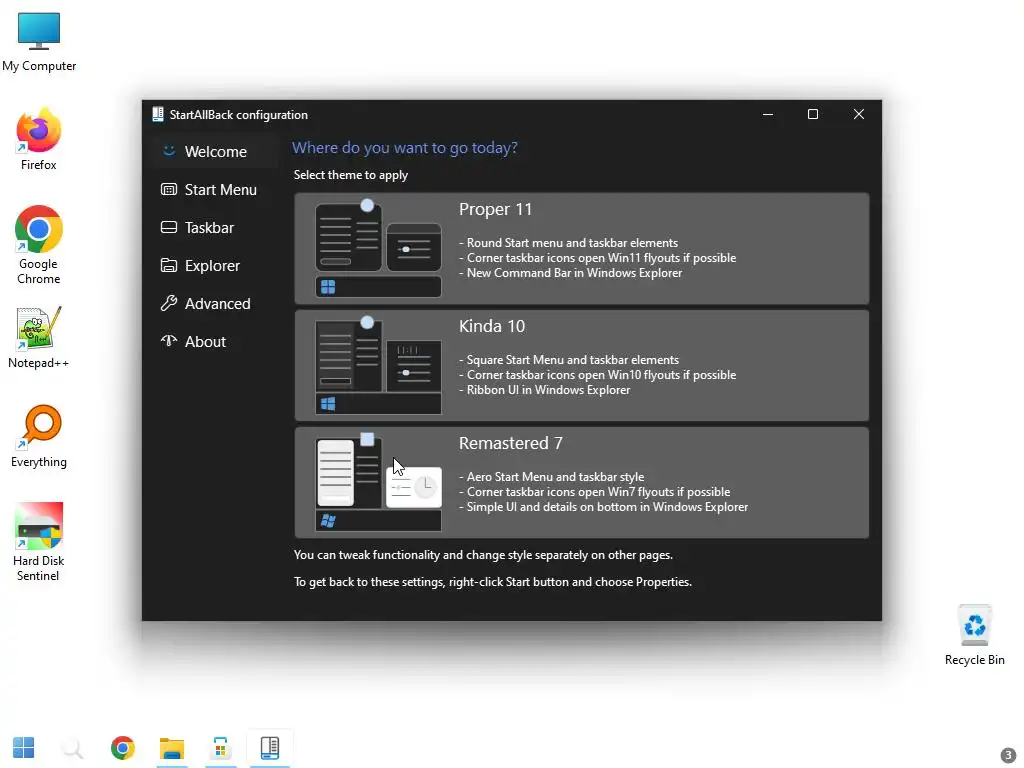Click the Kinda 10 theme preview thumbnail
This screenshot has height=768, width=1024.
coord(378,365)
